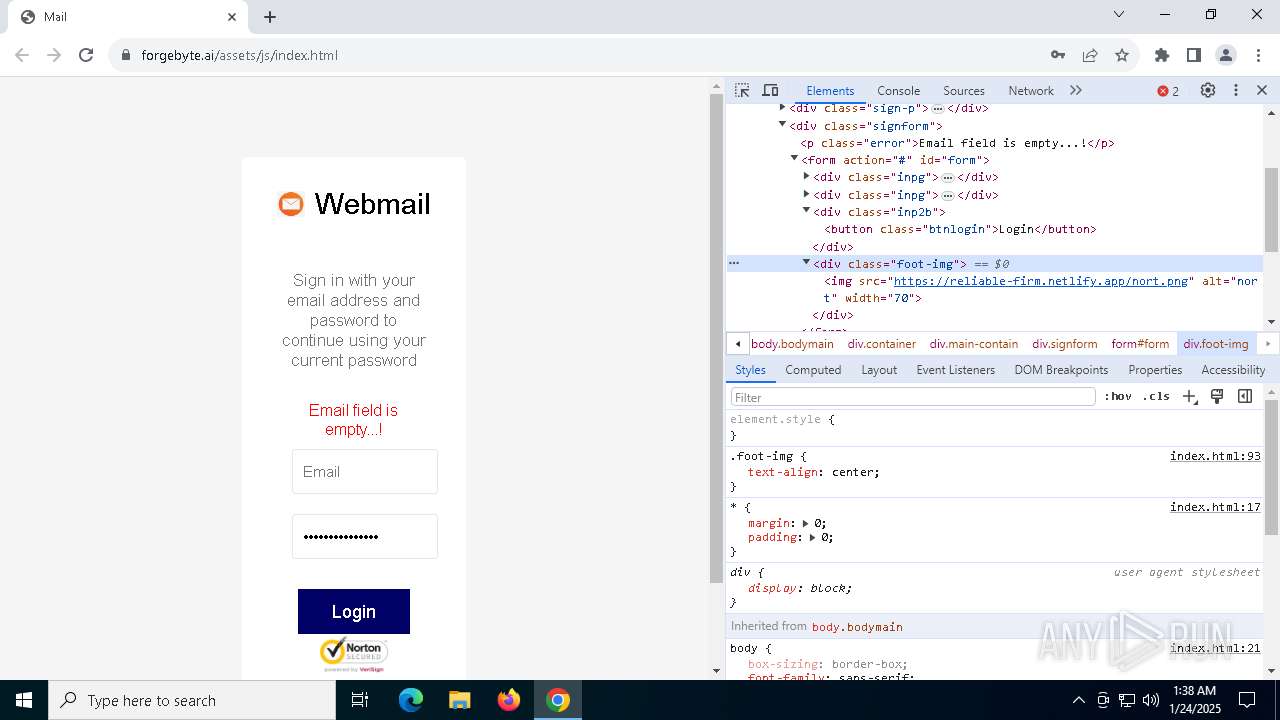Image resolution: width=1280 pixels, height=720 pixels.
Task: Open the Computed styles tab
Action: tap(813, 370)
